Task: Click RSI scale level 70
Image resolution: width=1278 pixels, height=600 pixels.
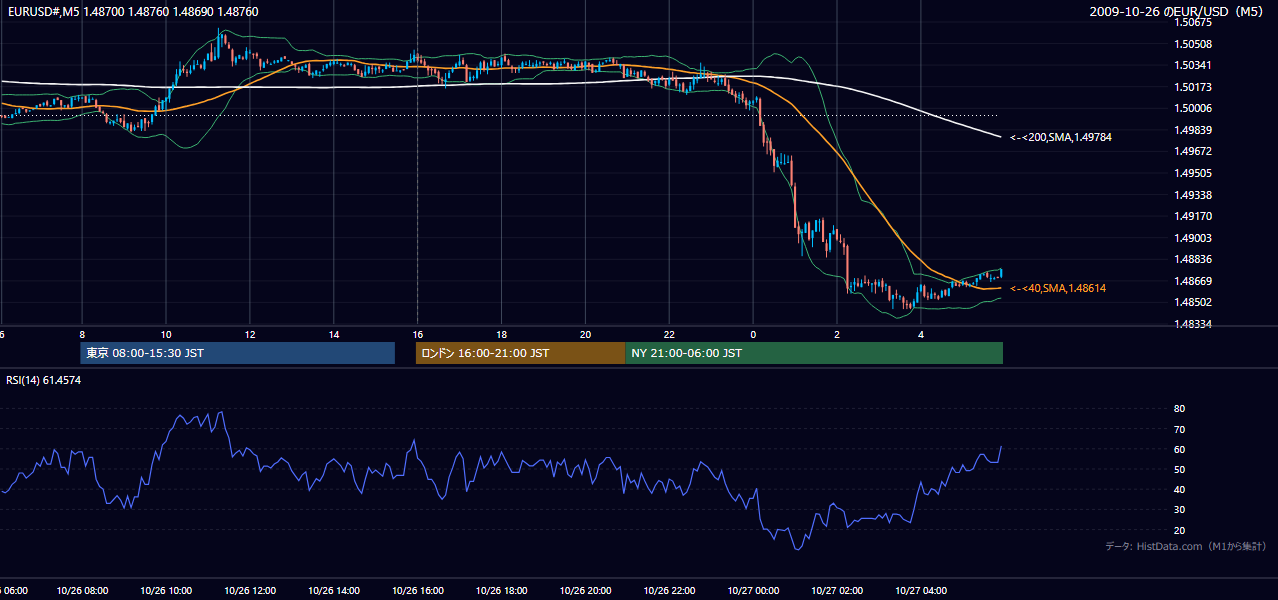Action: [x=1179, y=429]
